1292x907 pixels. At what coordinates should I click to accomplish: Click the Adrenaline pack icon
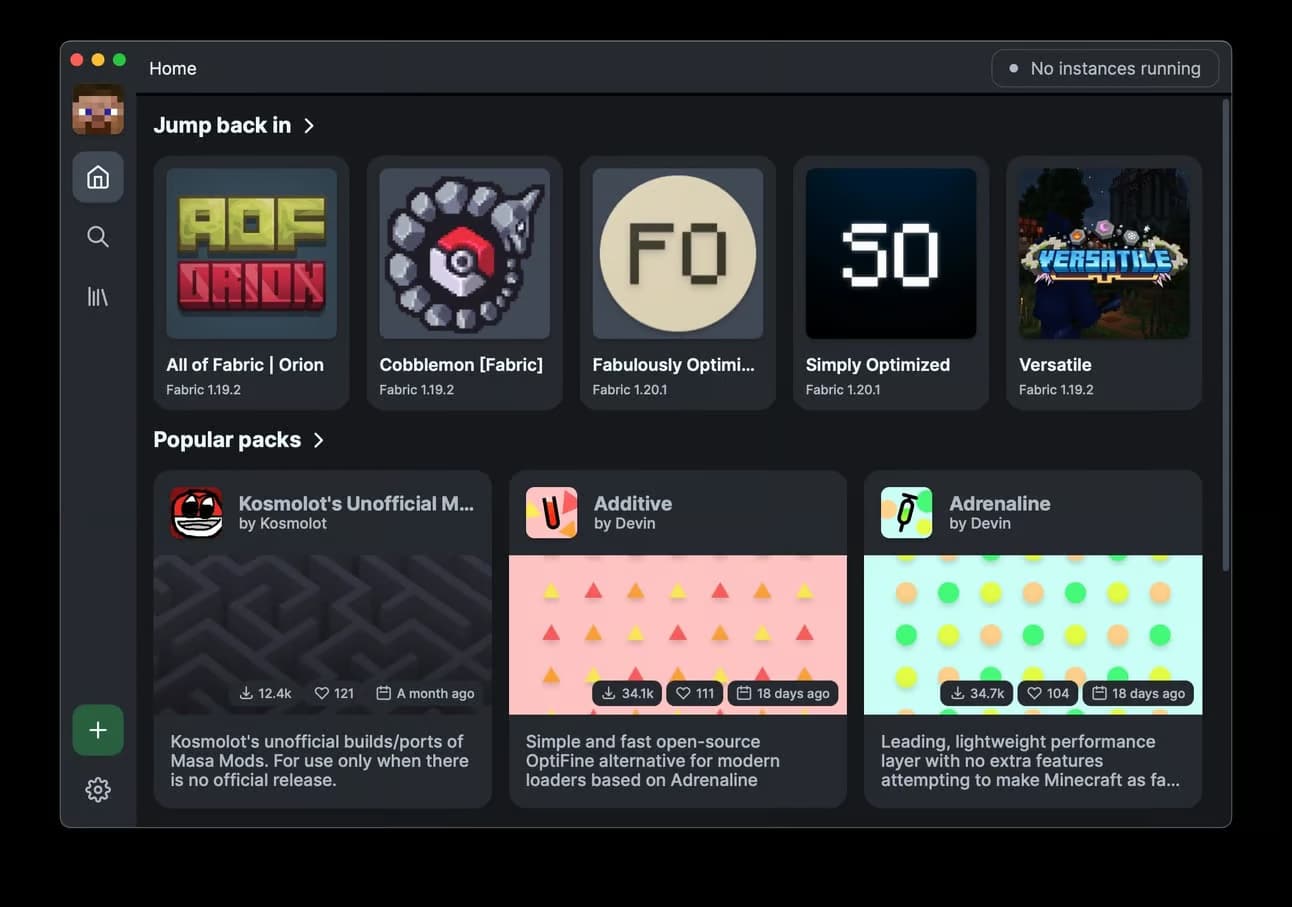point(907,513)
